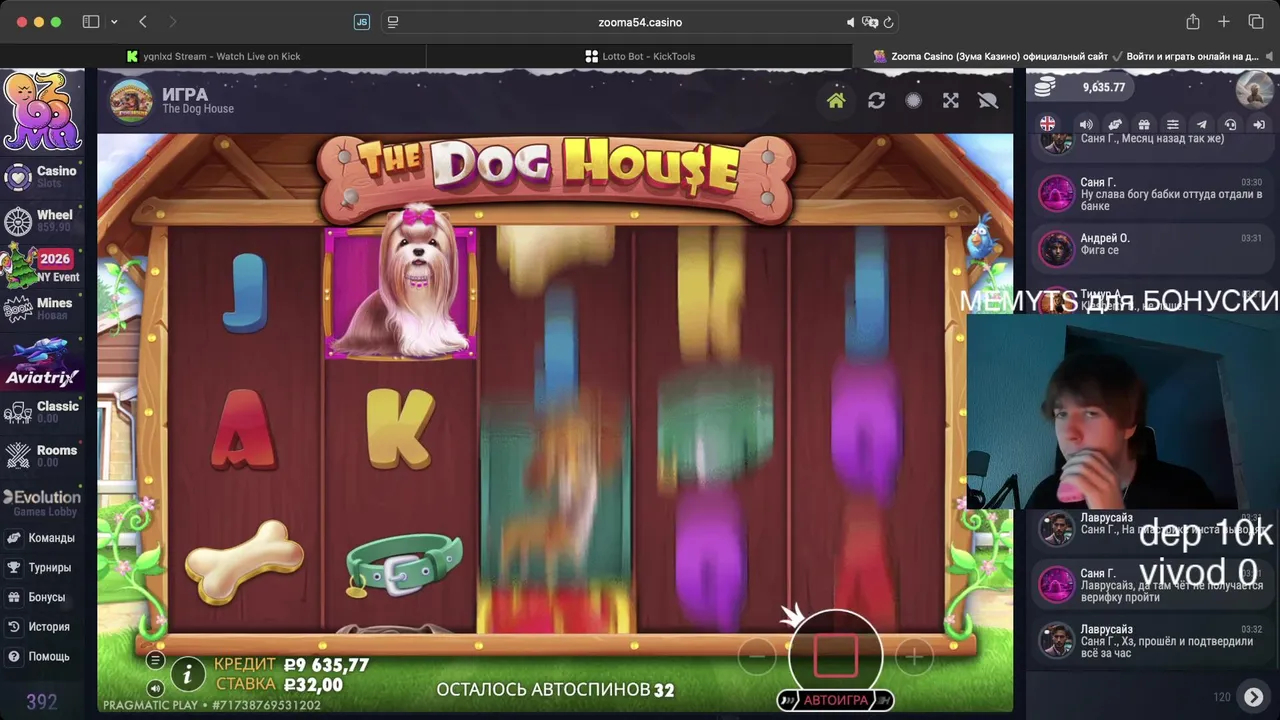1280x720 pixels.
Task: Go to Турниры page
Action: click(x=40, y=568)
